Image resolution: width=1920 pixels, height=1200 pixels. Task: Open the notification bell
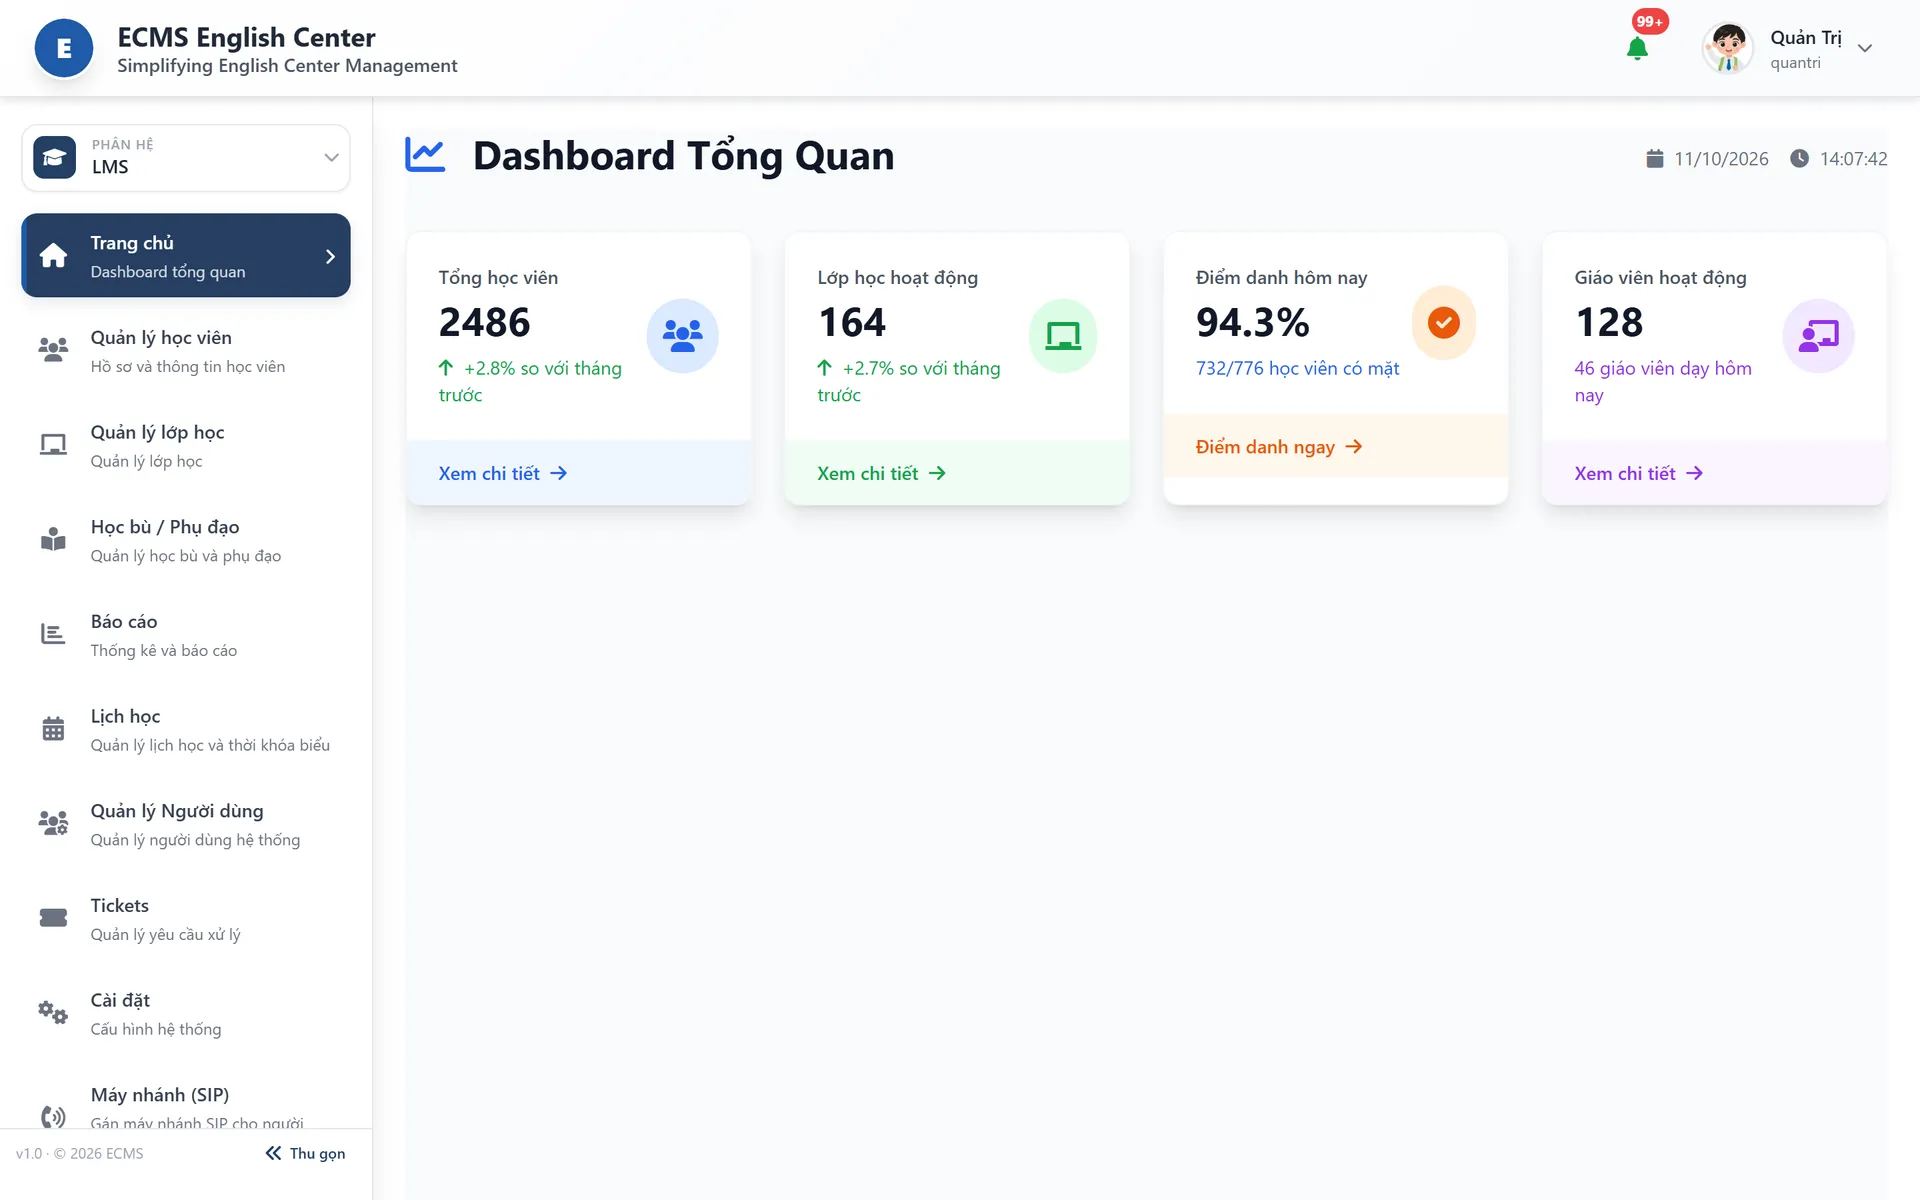point(1637,48)
